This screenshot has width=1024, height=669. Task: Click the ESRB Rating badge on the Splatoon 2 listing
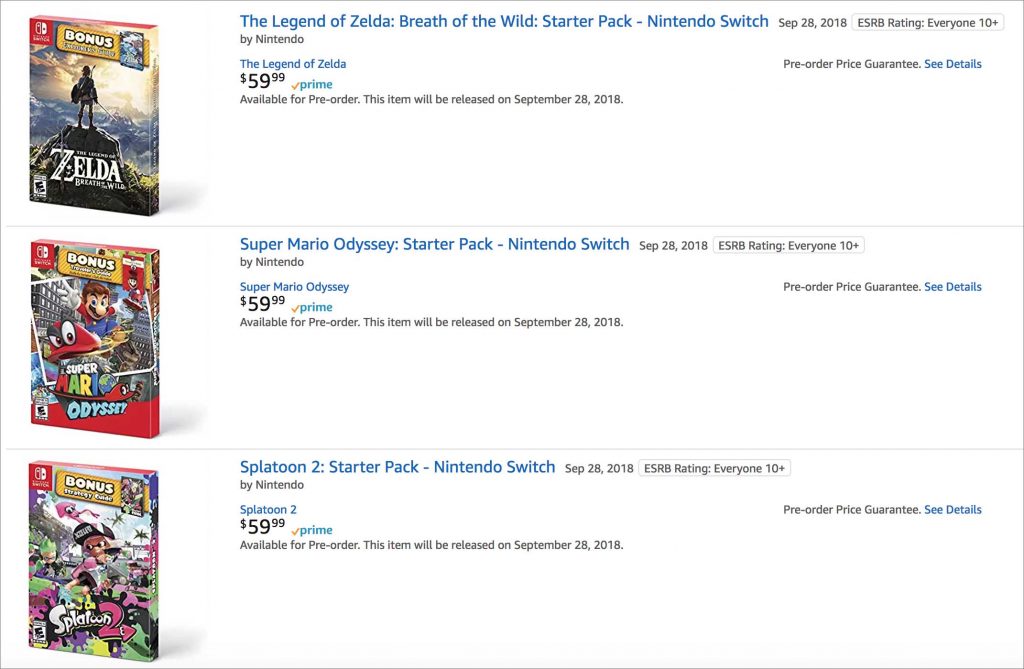click(714, 468)
